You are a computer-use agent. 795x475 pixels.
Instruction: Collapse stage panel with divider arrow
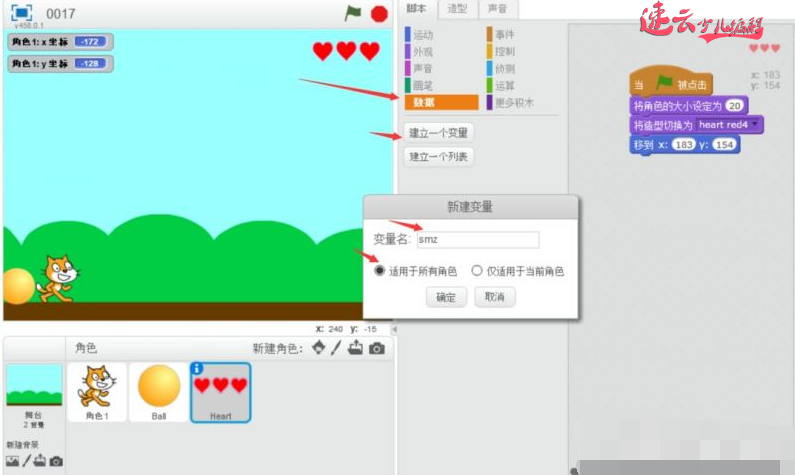[394, 329]
